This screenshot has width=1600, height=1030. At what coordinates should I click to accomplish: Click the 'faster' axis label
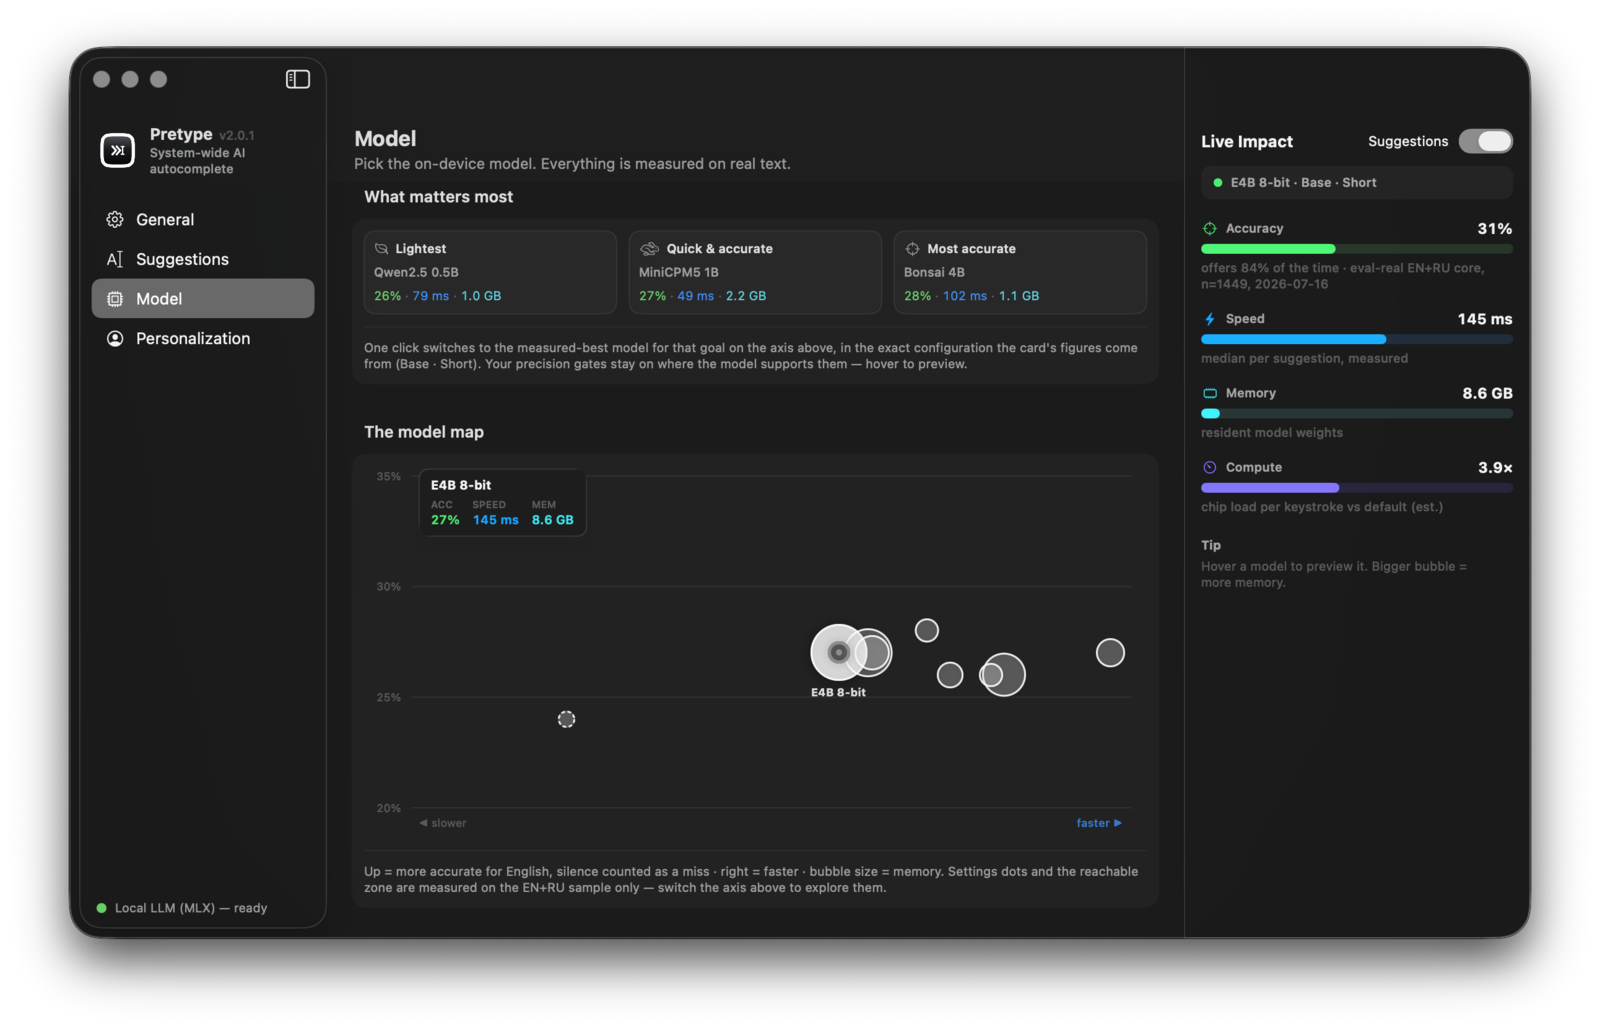[1099, 823]
